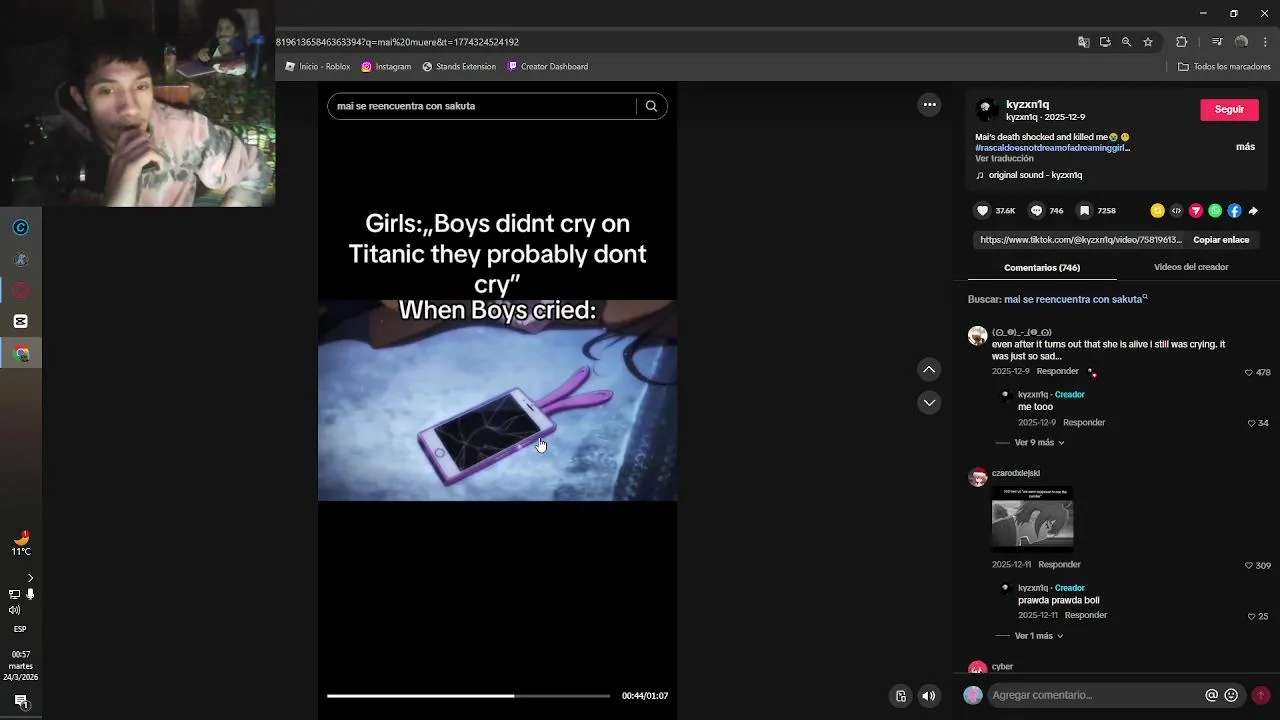Switch to the 'Videos del creador' tab
The image size is (1280, 720).
tap(1191, 267)
